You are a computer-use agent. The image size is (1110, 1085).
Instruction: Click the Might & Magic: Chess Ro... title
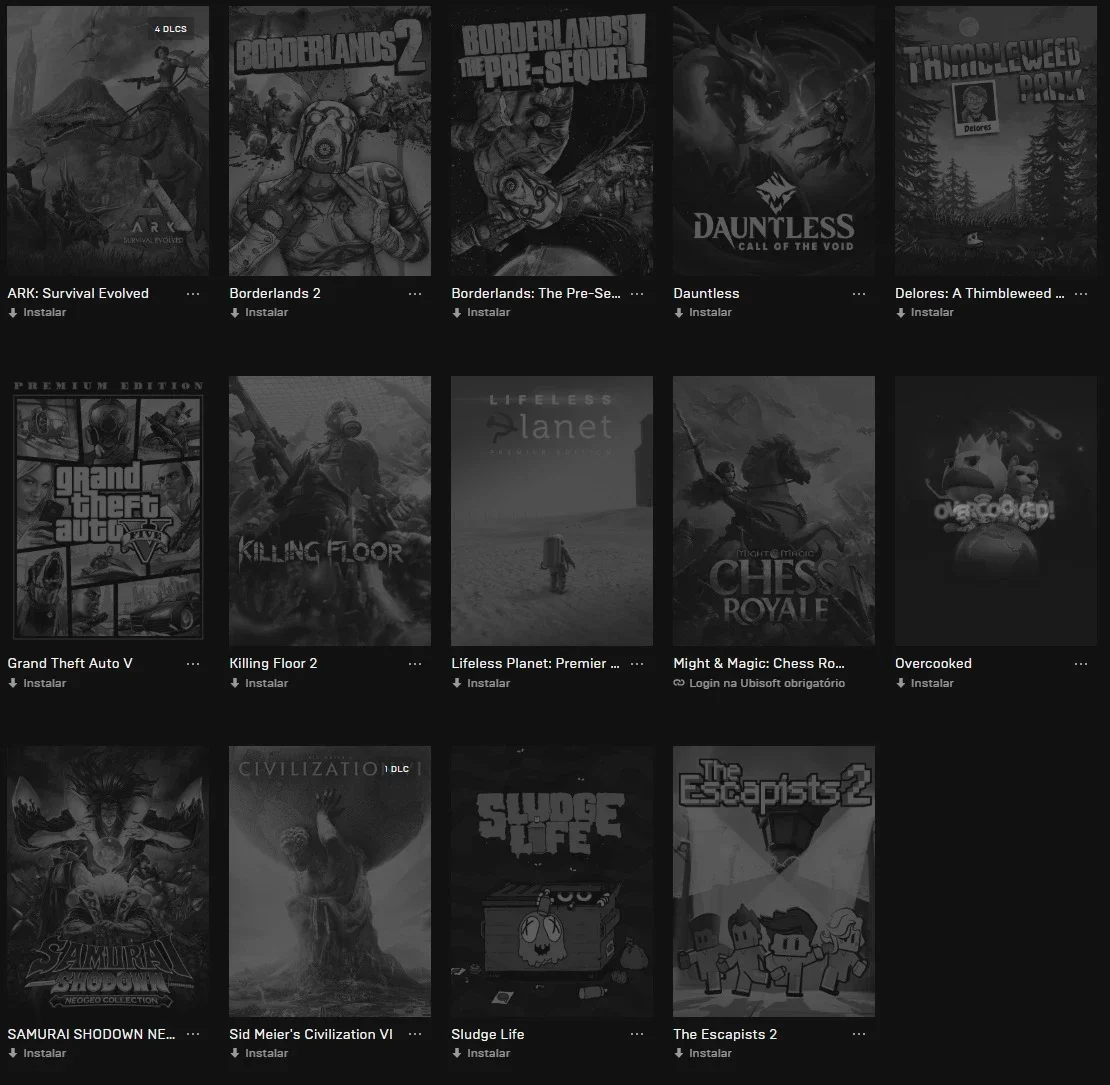click(x=759, y=663)
